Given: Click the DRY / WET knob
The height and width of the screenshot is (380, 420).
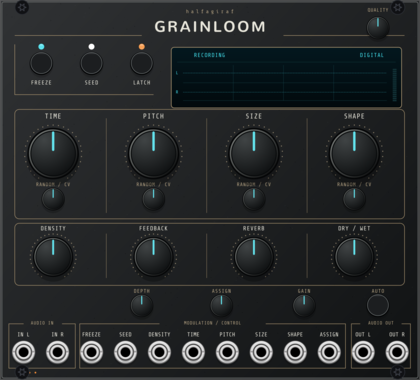Looking at the screenshot, I should point(354,257).
